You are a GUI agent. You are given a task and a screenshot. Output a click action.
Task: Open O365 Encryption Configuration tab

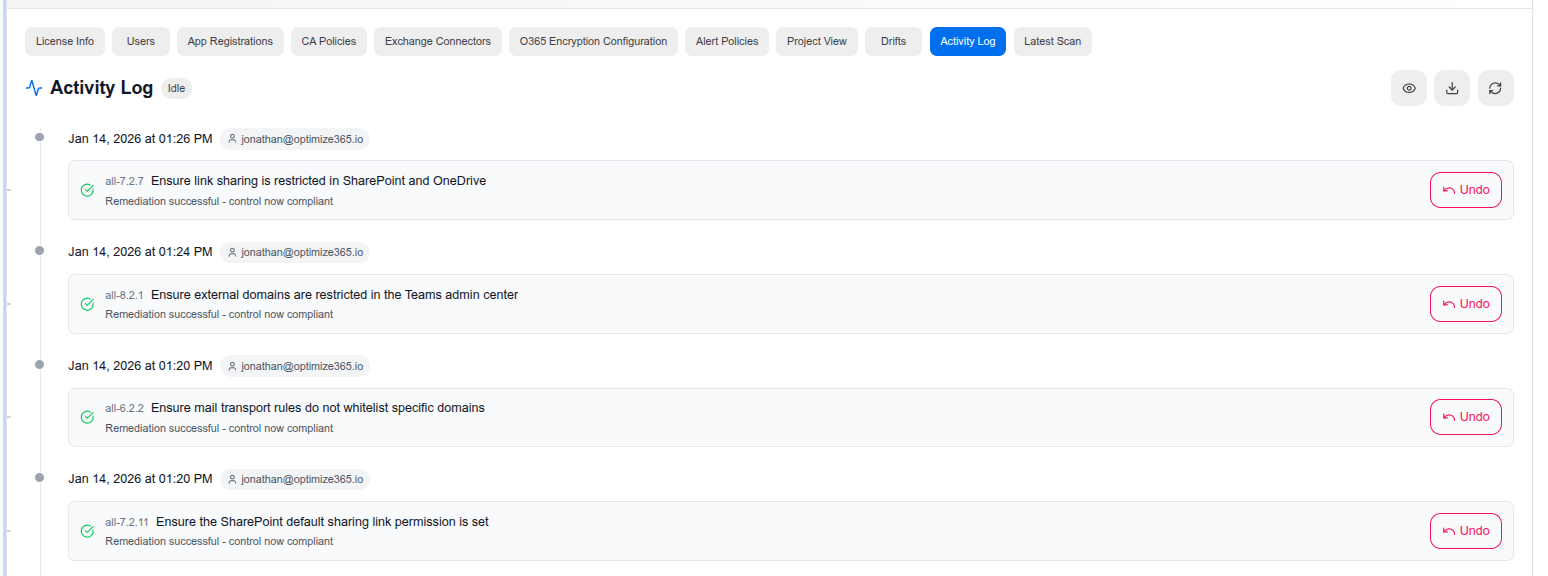tap(593, 41)
